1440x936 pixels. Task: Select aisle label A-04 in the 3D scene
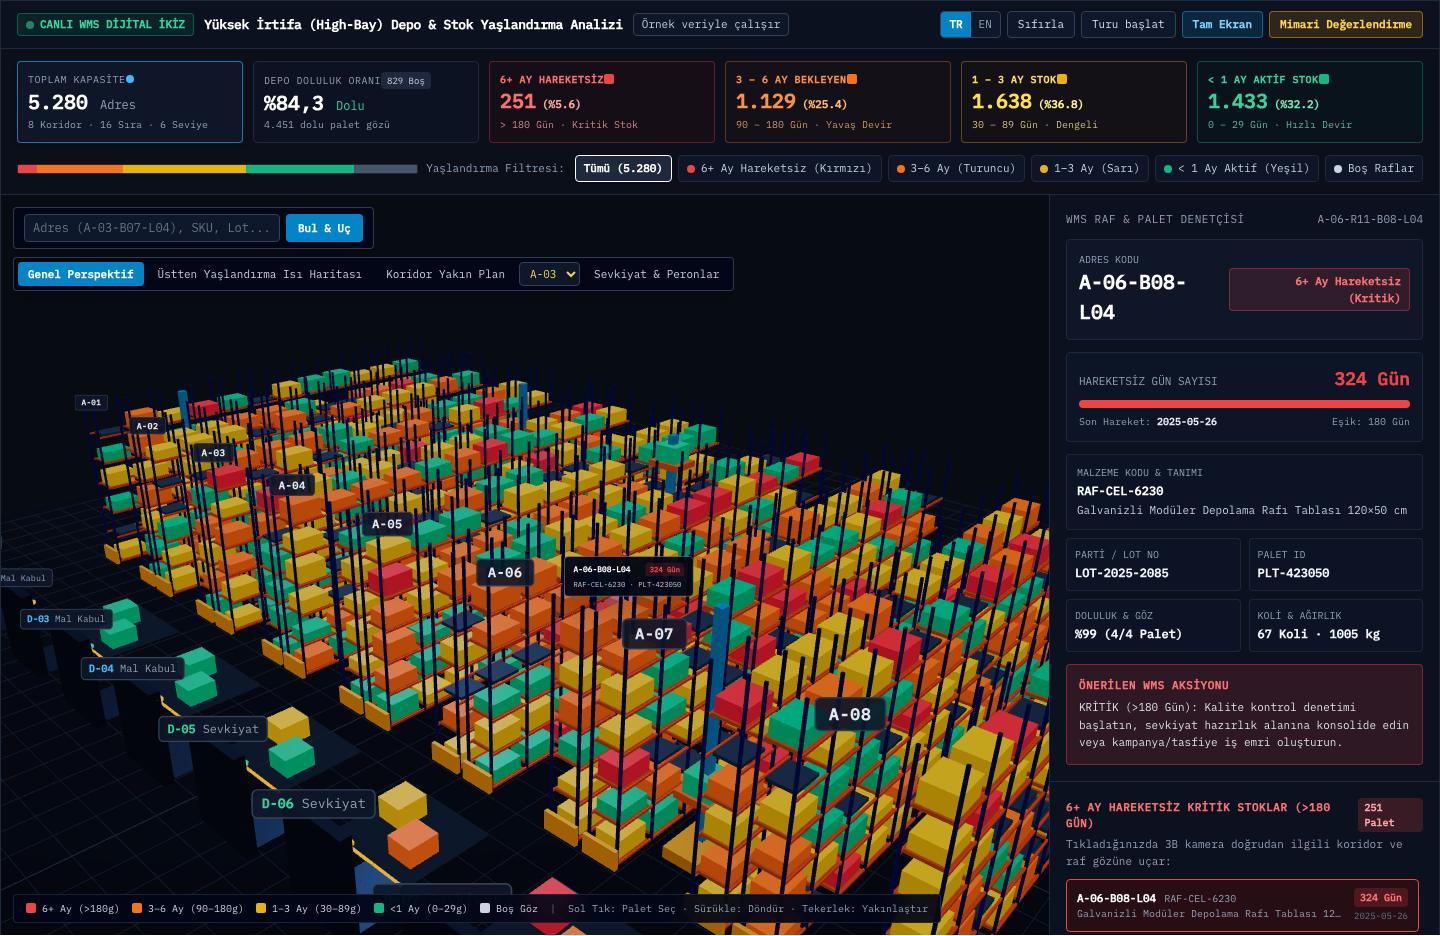(x=292, y=485)
